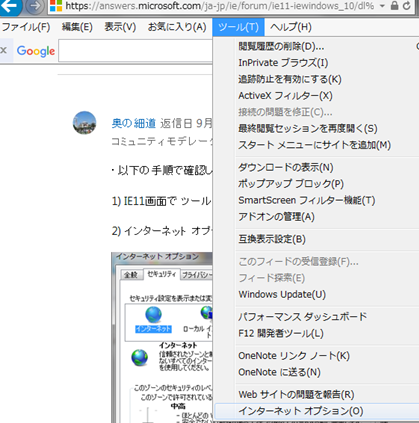Open the ヘルプ(H) menu
Screen dimensions: 419x423
pyautogui.click(x=291, y=27)
